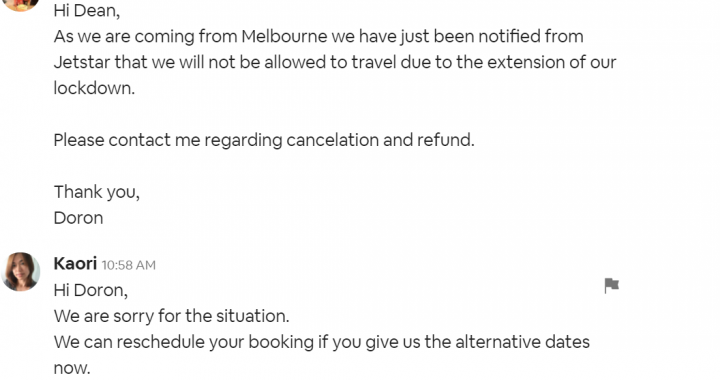
Task: Click the 'Thank you,' line
Action: pyautogui.click(x=97, y=192)
